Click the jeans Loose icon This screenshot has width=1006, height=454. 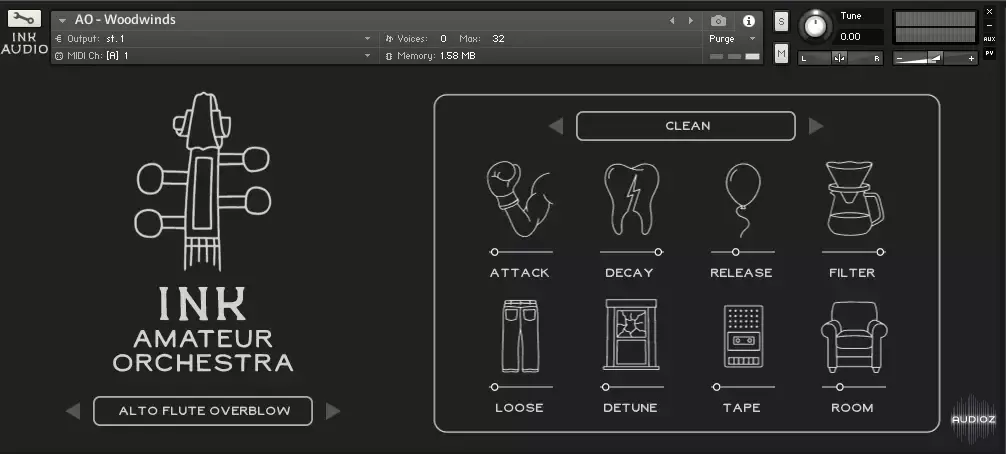(x=519, y=337)
